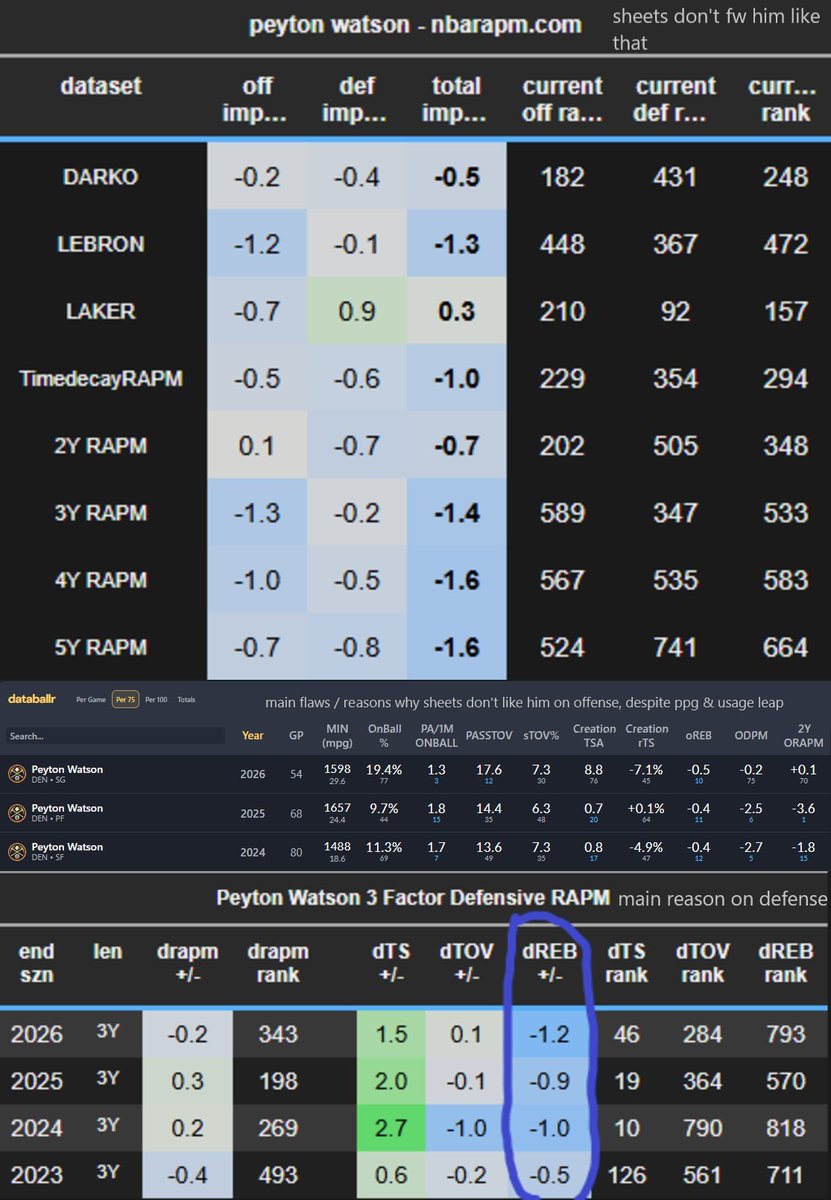Click the DARKO total impact value -0.5
The image size is (831, 1200).
click(456, 177)
